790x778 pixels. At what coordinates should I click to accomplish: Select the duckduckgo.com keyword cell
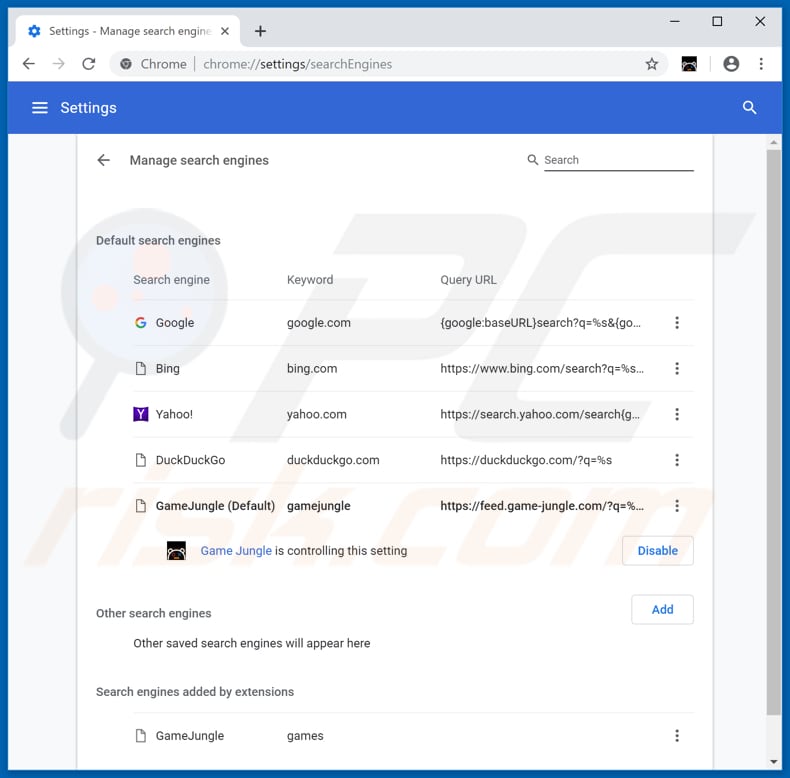(333, 460)
